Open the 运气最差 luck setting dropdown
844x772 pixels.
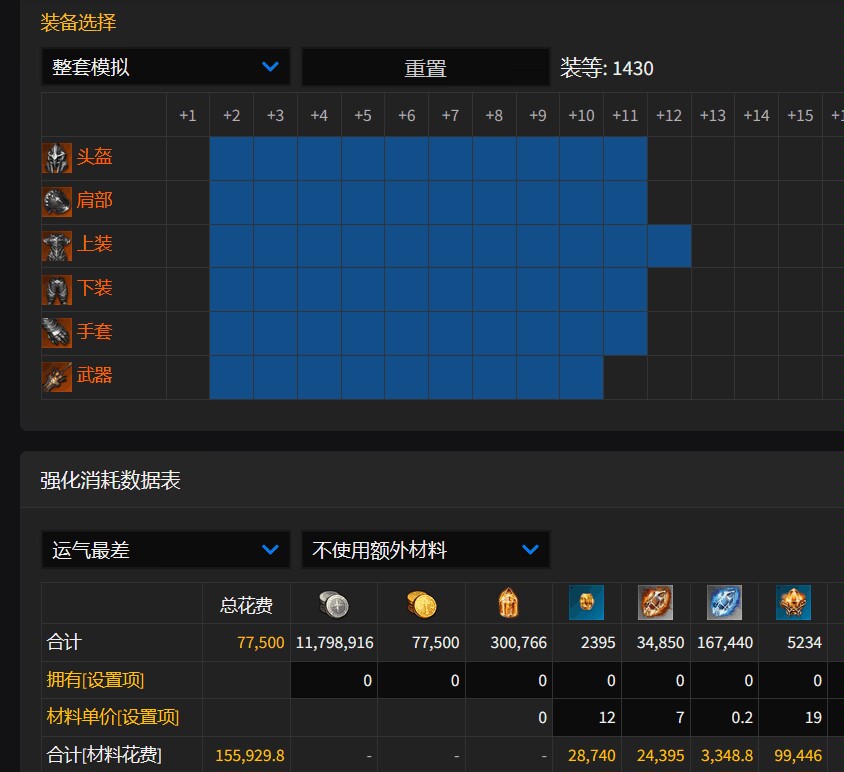[x=165, y=549]
